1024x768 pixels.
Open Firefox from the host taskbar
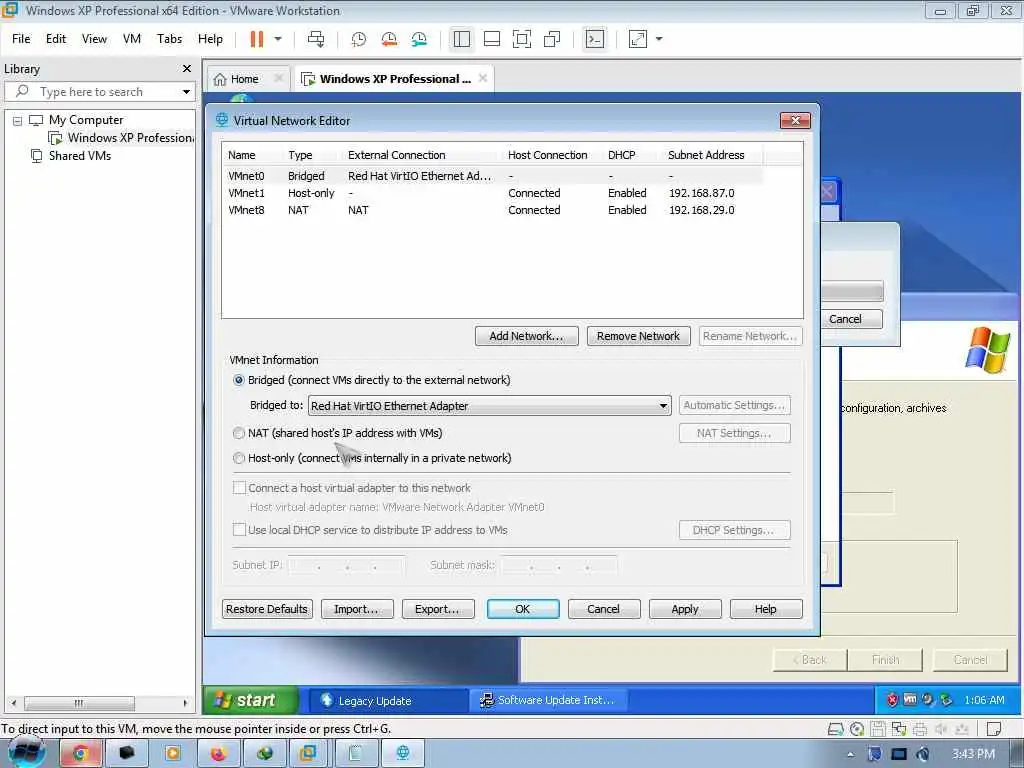tap(218, 754)
